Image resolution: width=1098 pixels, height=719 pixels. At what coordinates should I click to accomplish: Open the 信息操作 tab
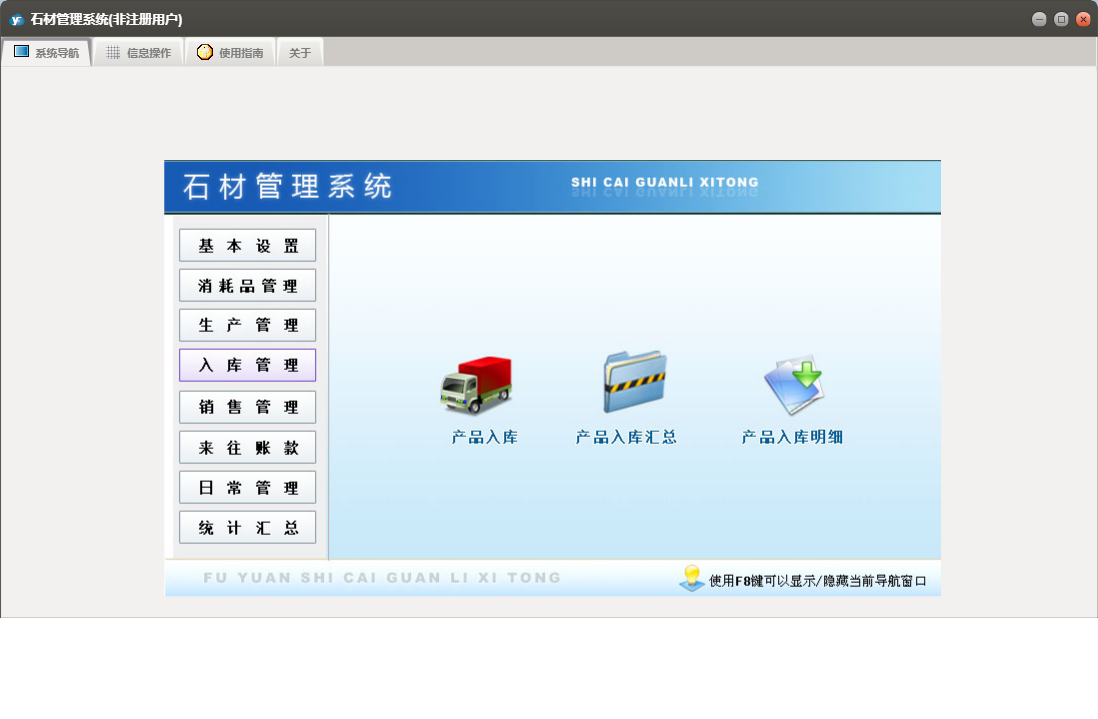139,53
